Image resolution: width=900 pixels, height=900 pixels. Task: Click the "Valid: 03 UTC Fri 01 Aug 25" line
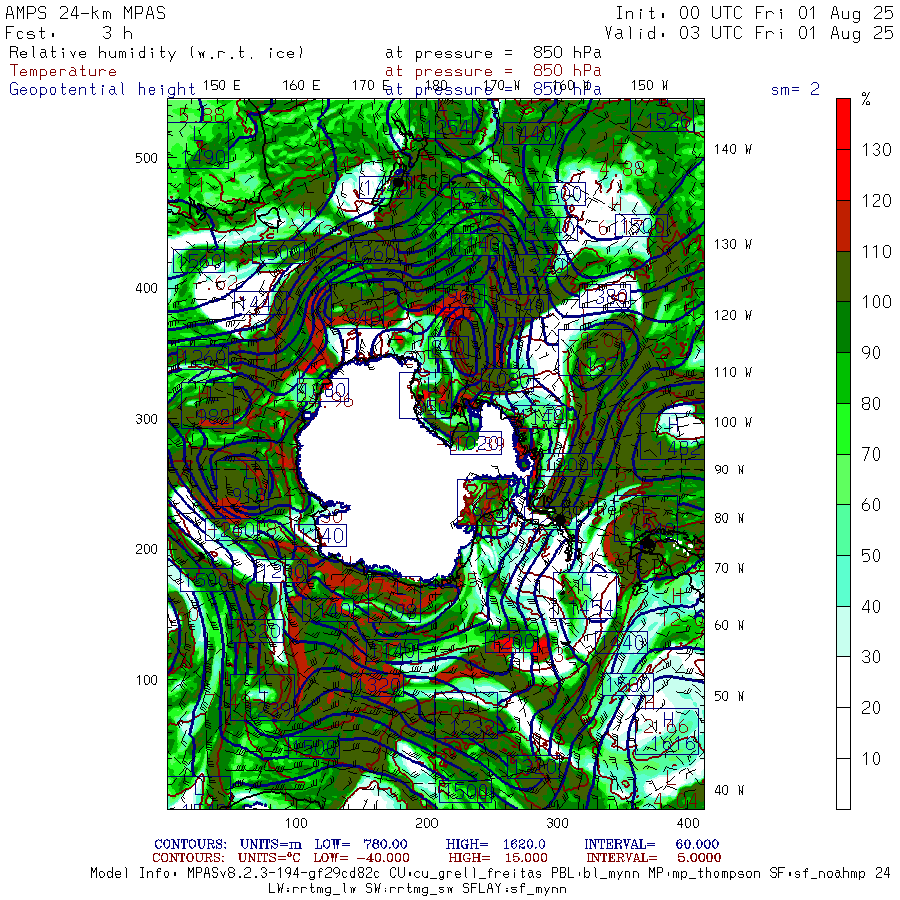coord(748,33)
